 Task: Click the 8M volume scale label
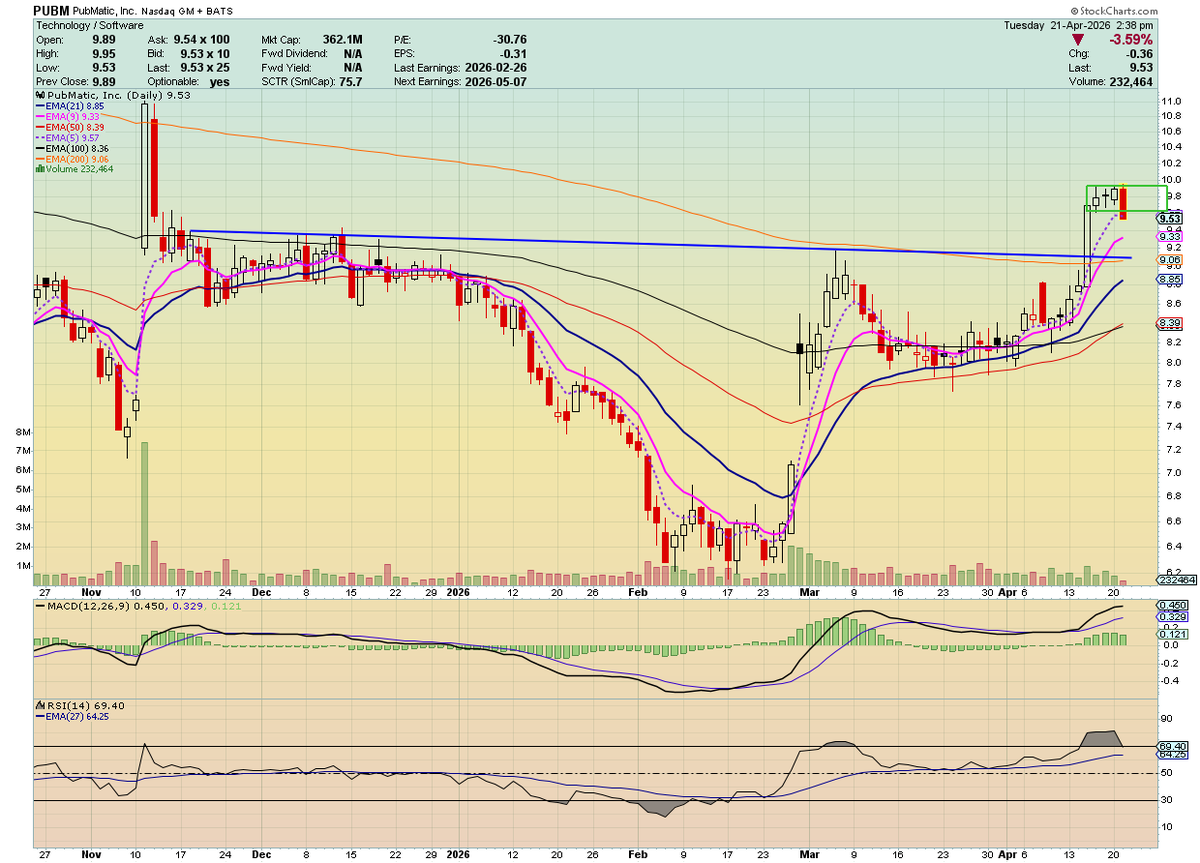[21, 432]
